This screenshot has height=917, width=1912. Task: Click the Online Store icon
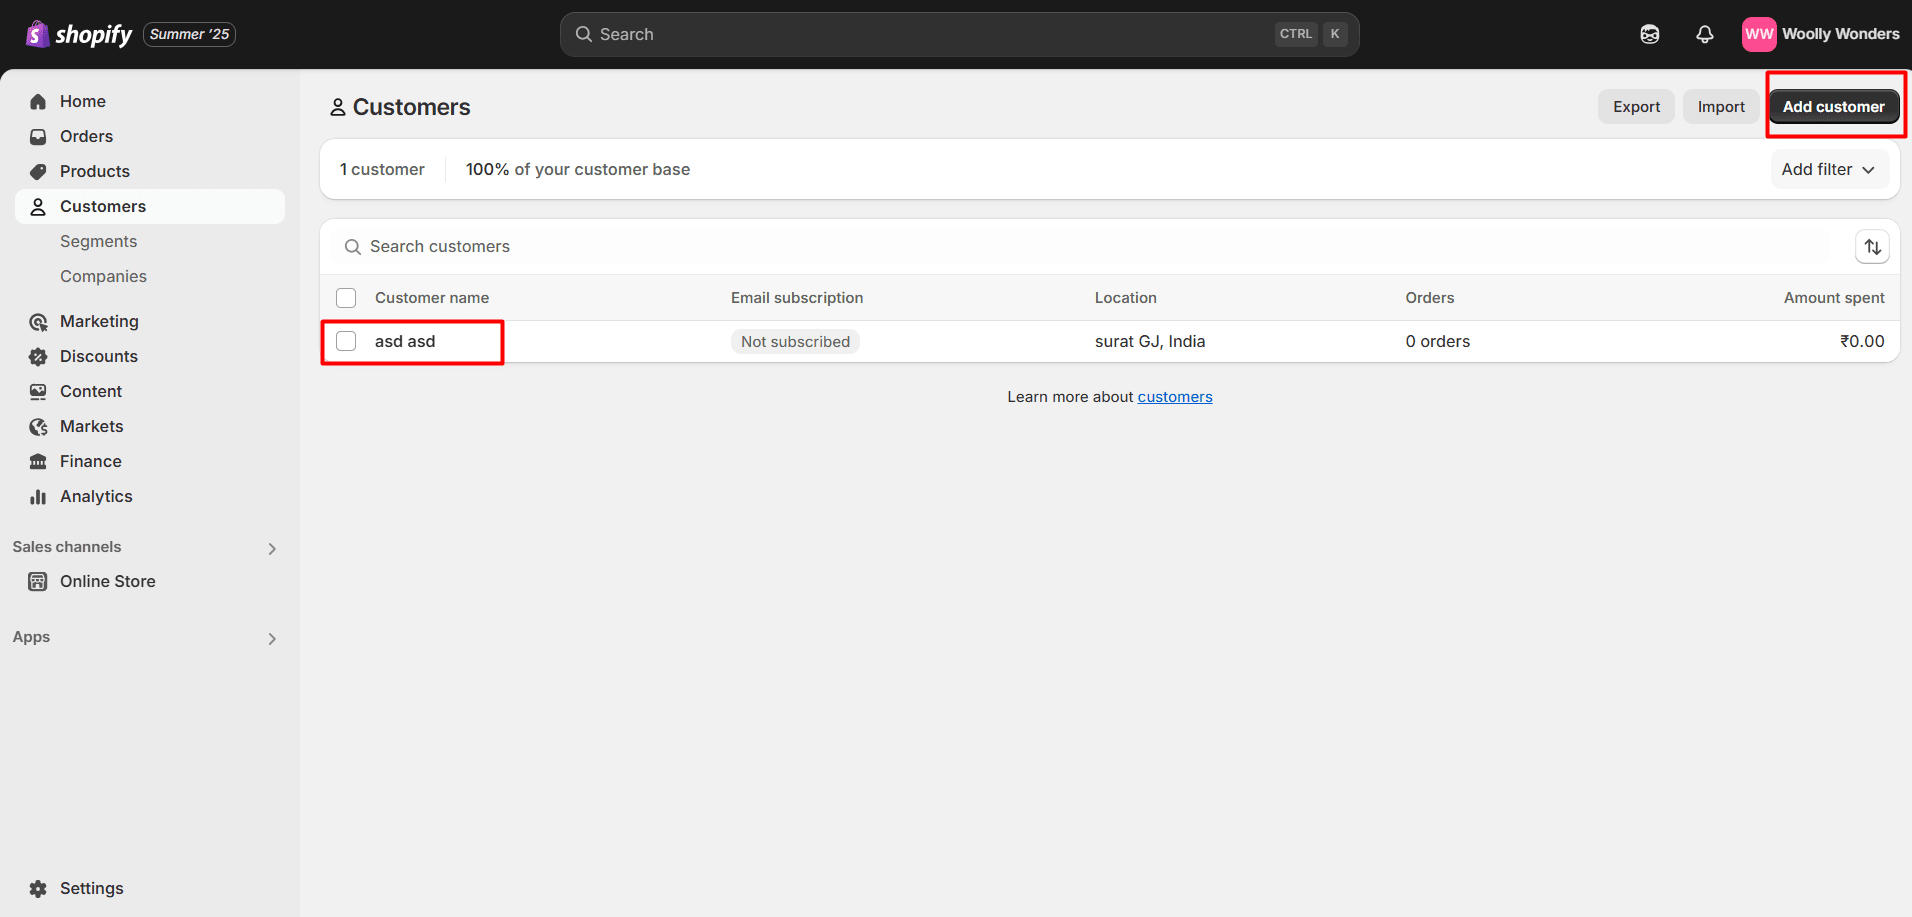tap(38, 581)
